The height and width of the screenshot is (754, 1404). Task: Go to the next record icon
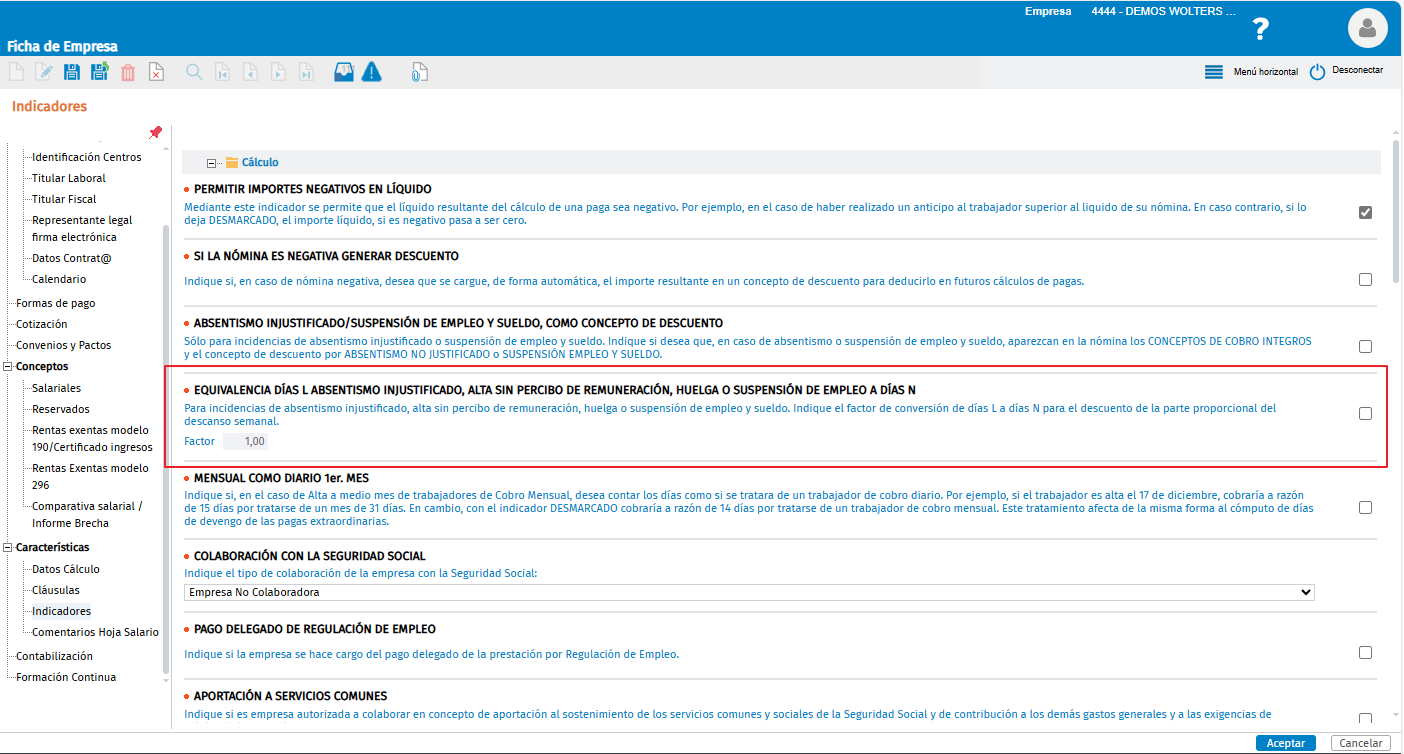click(x=279, y=72)
